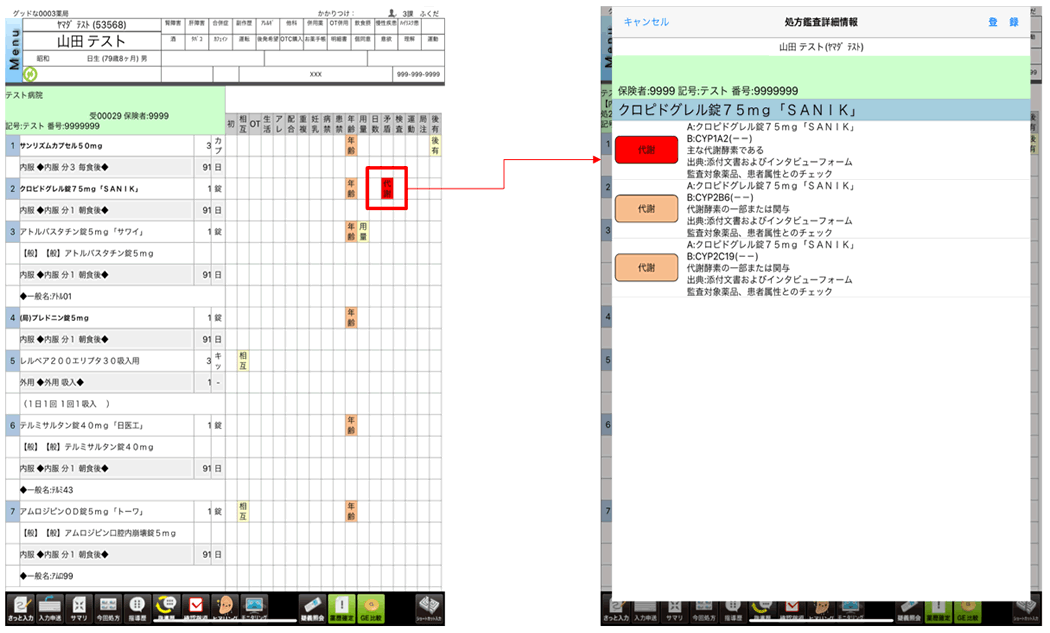Select the 明細書 cell

coord(339,40)
